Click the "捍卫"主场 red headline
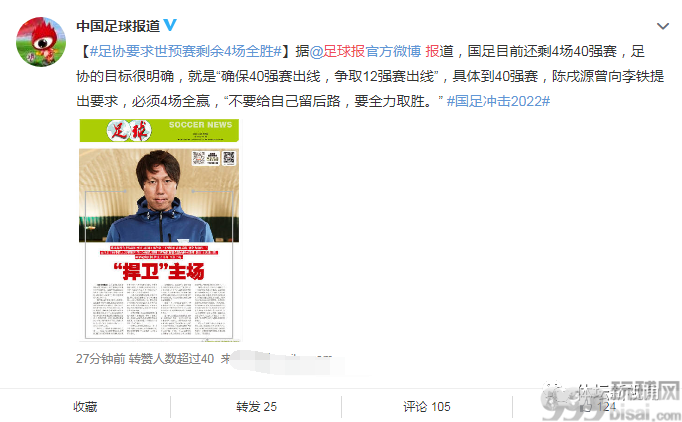Image resolution: width=682 pixels, height=422 pixels. point(159,271)
